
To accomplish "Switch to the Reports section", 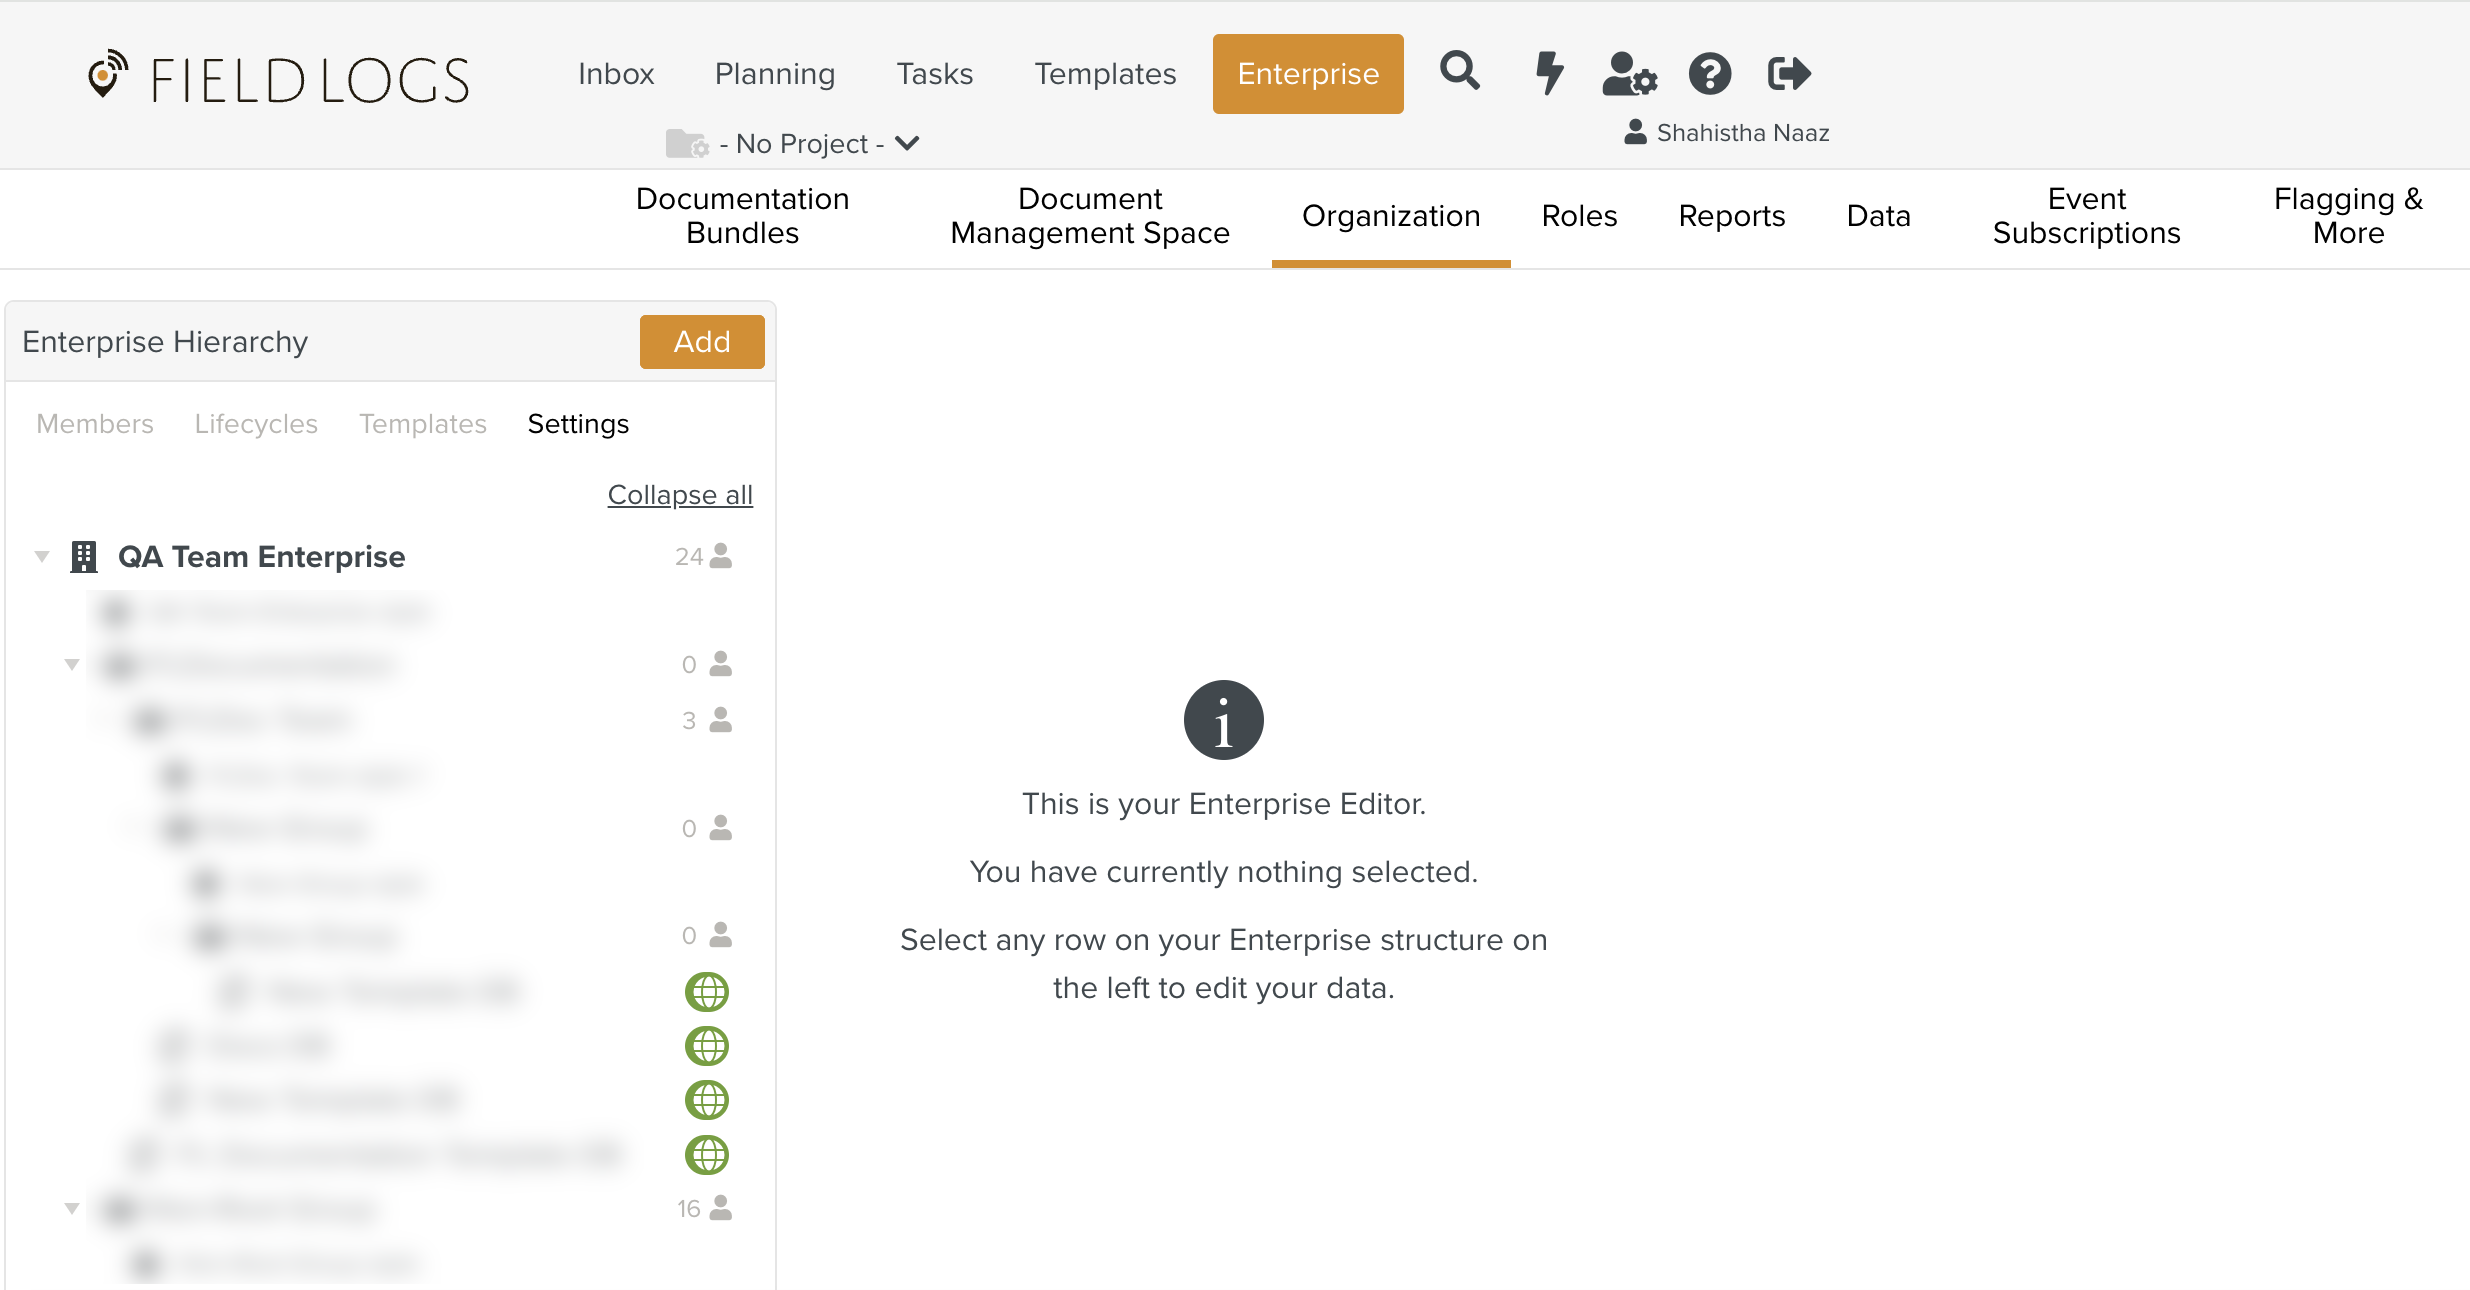I will click(1732, 216).
